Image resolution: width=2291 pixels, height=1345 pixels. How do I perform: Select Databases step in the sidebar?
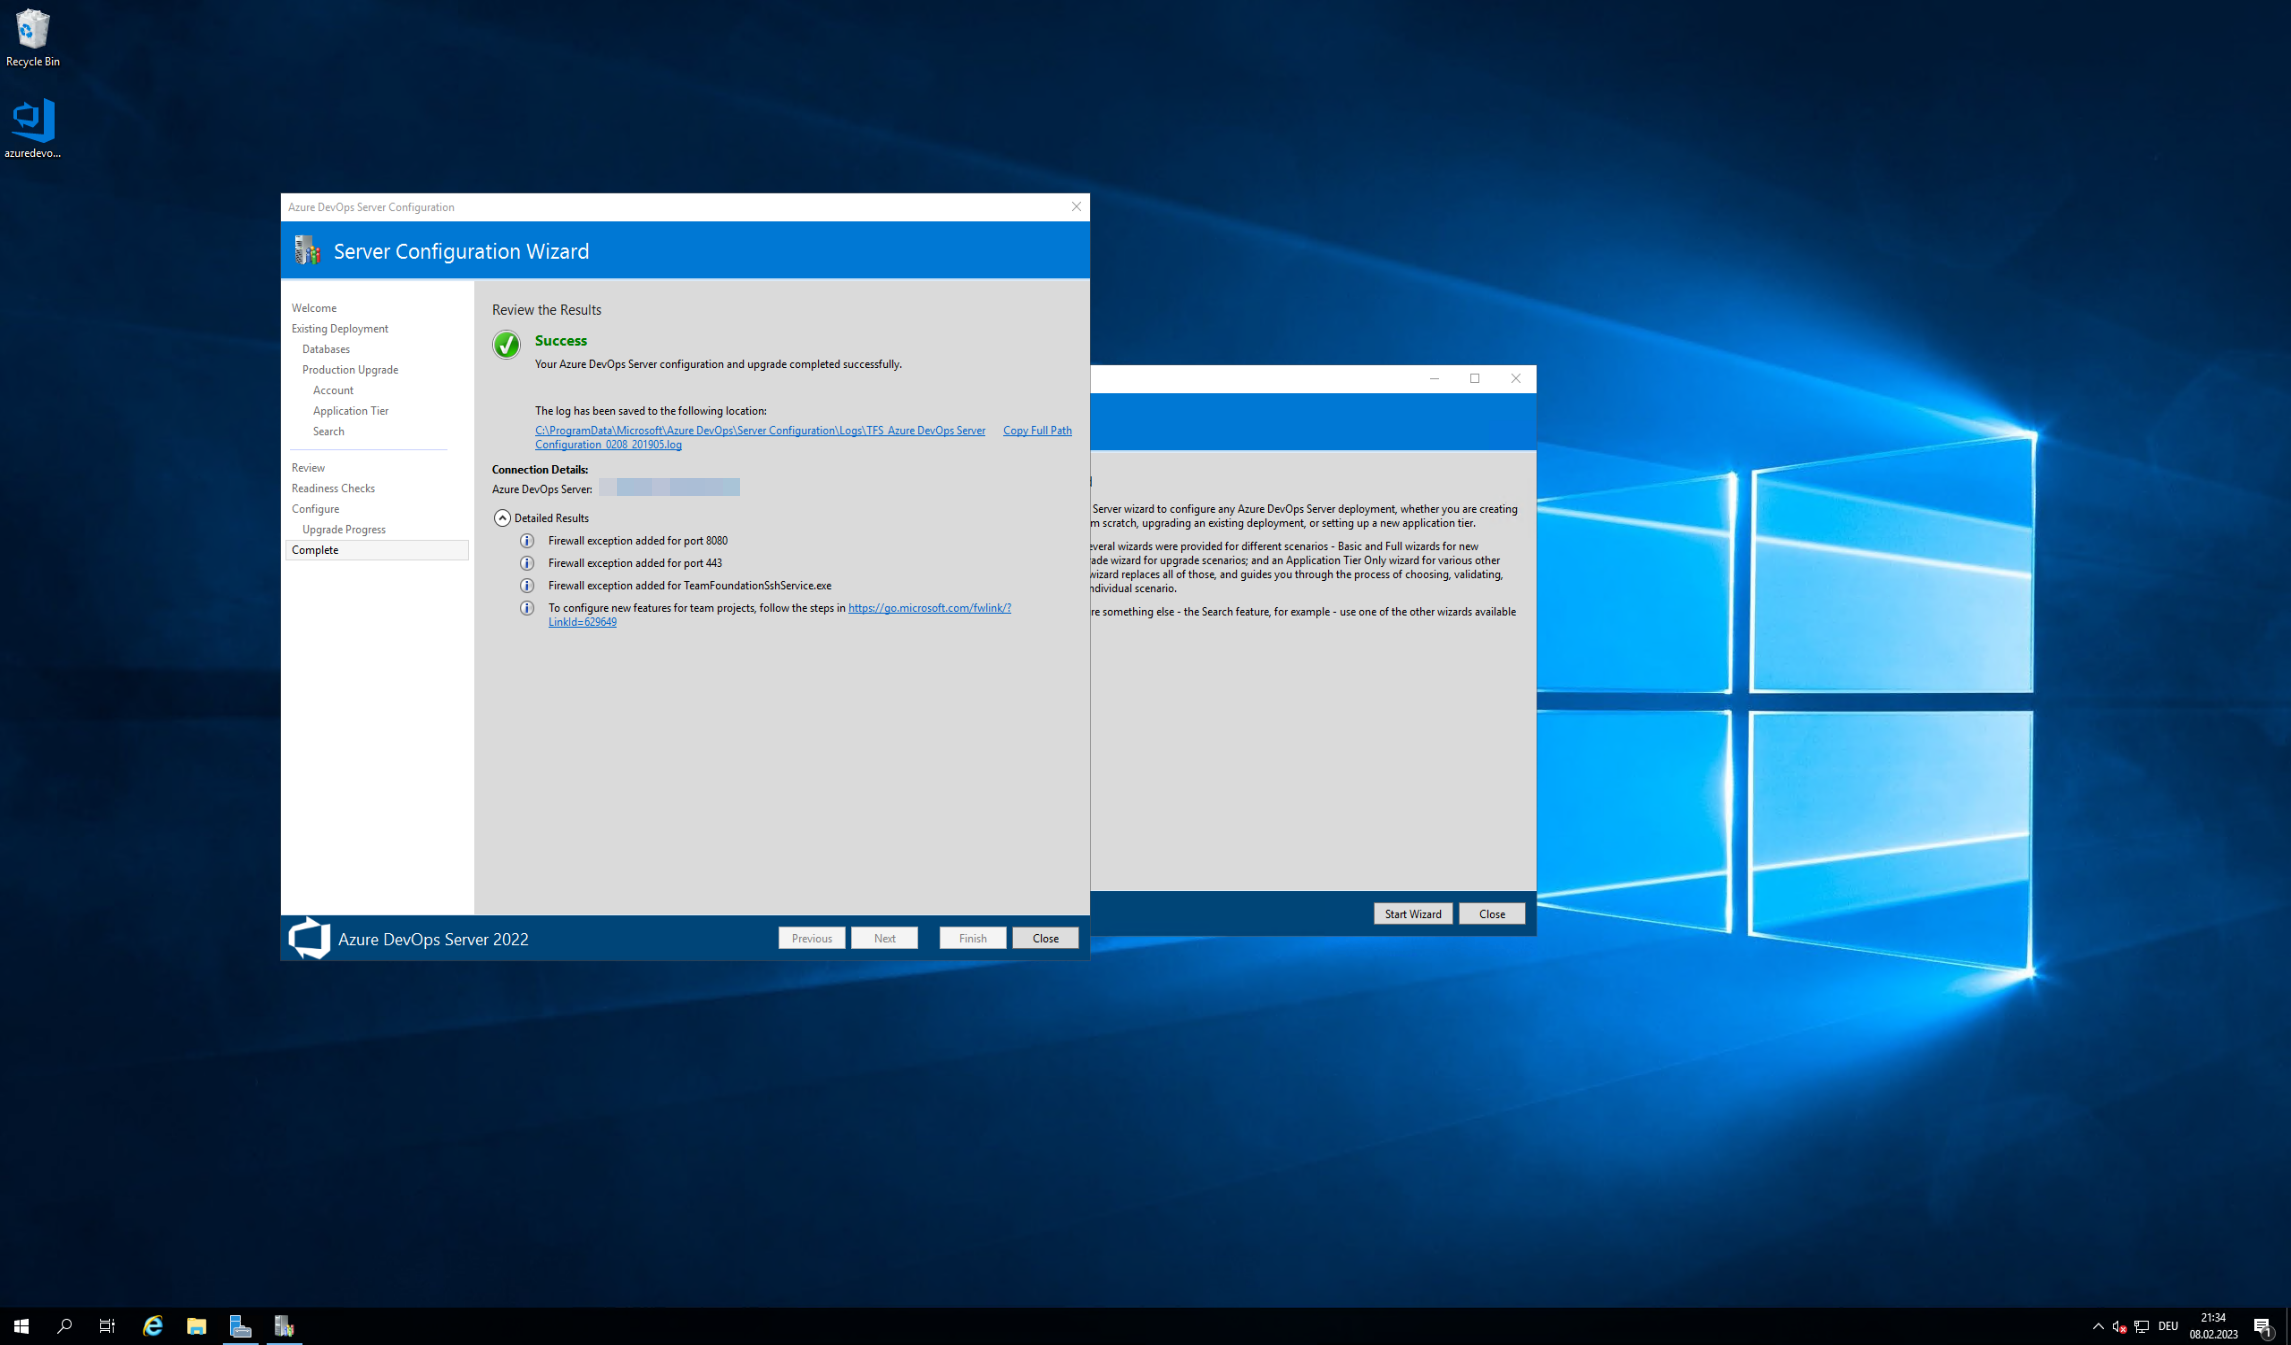point(326,349)
